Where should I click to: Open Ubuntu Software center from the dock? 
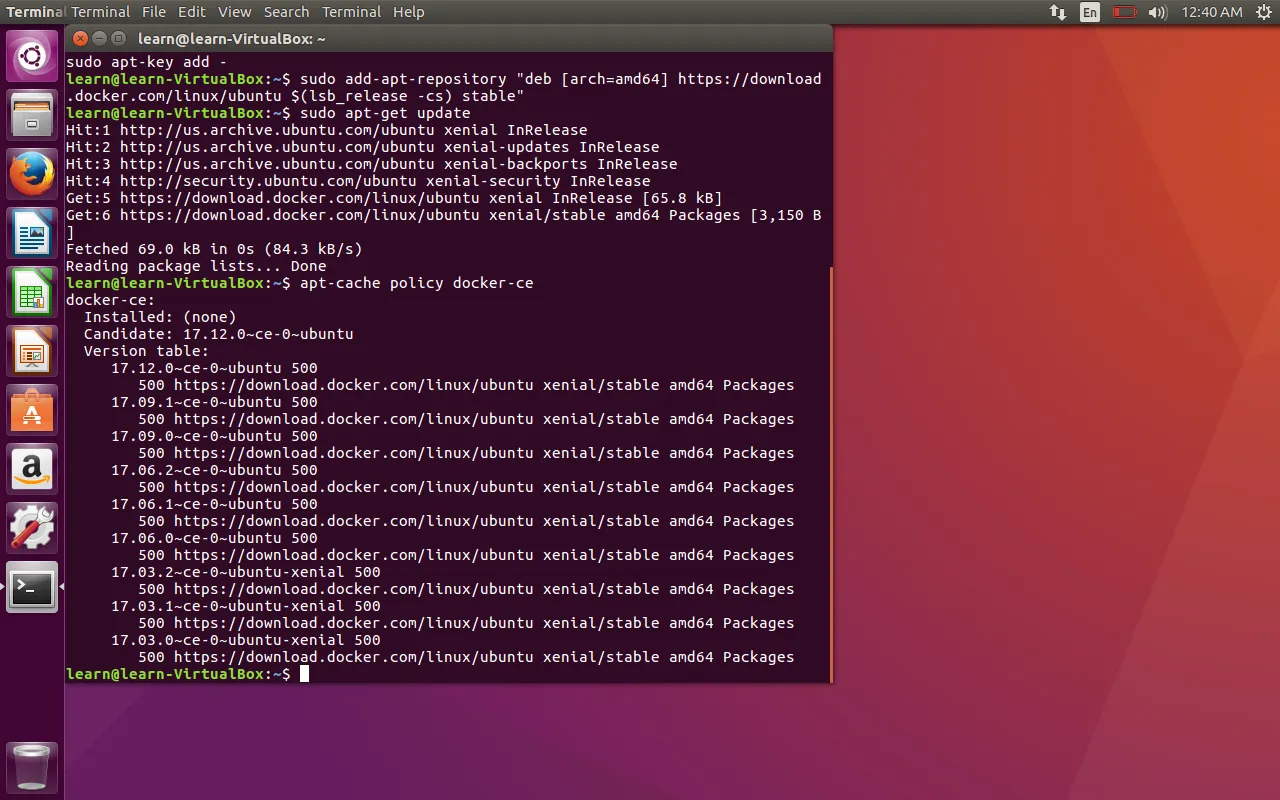tap(32, 410)
